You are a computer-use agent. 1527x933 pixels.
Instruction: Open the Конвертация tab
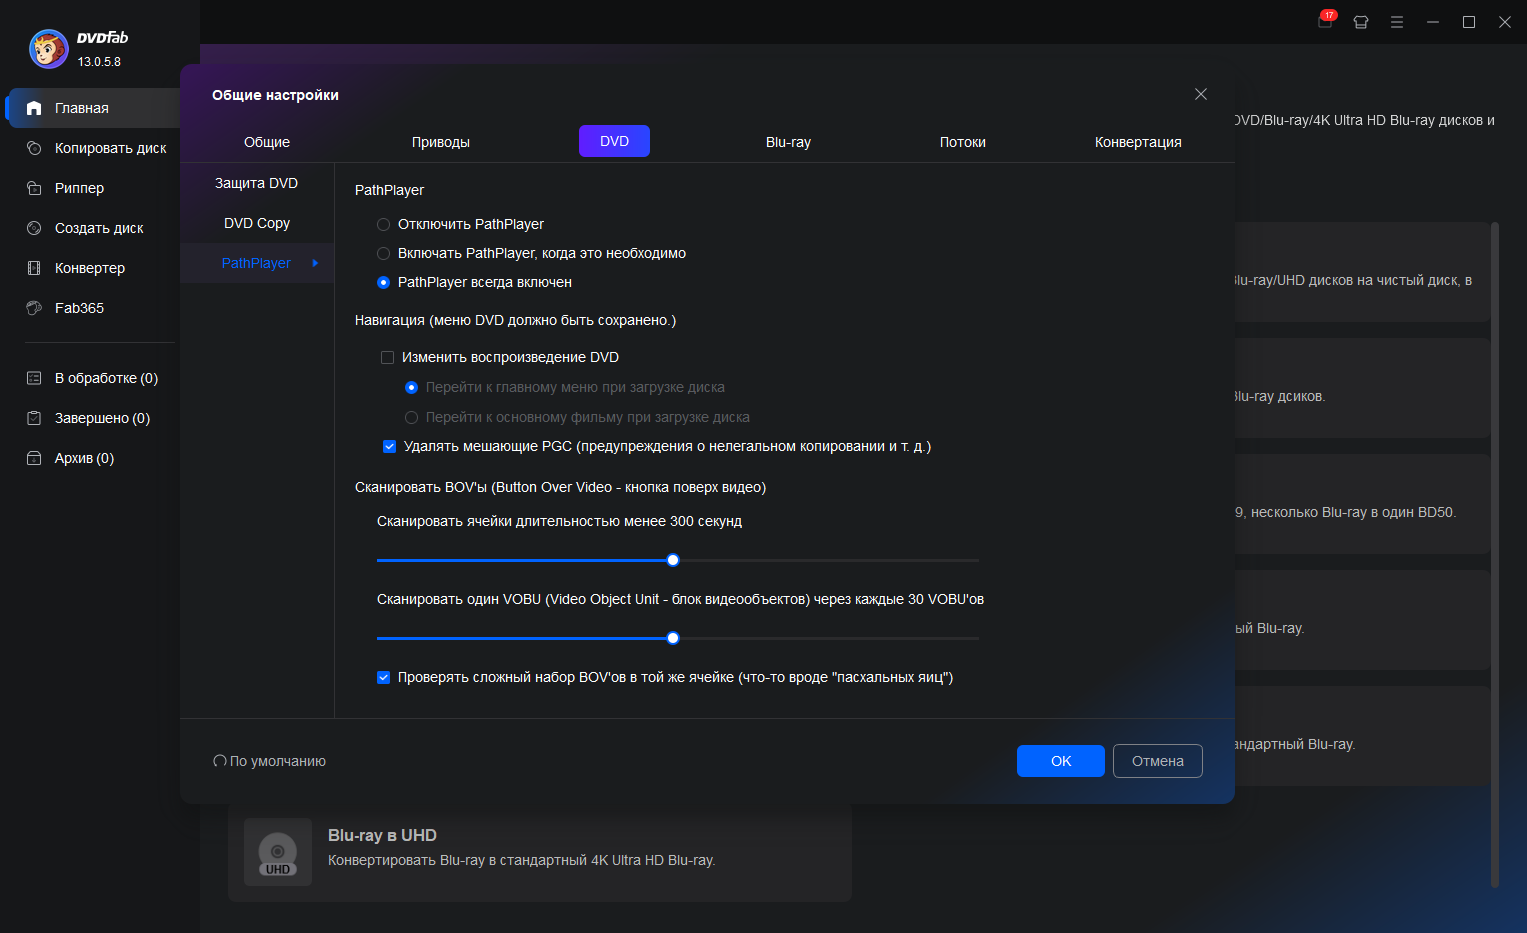(x=1138, y=142)
